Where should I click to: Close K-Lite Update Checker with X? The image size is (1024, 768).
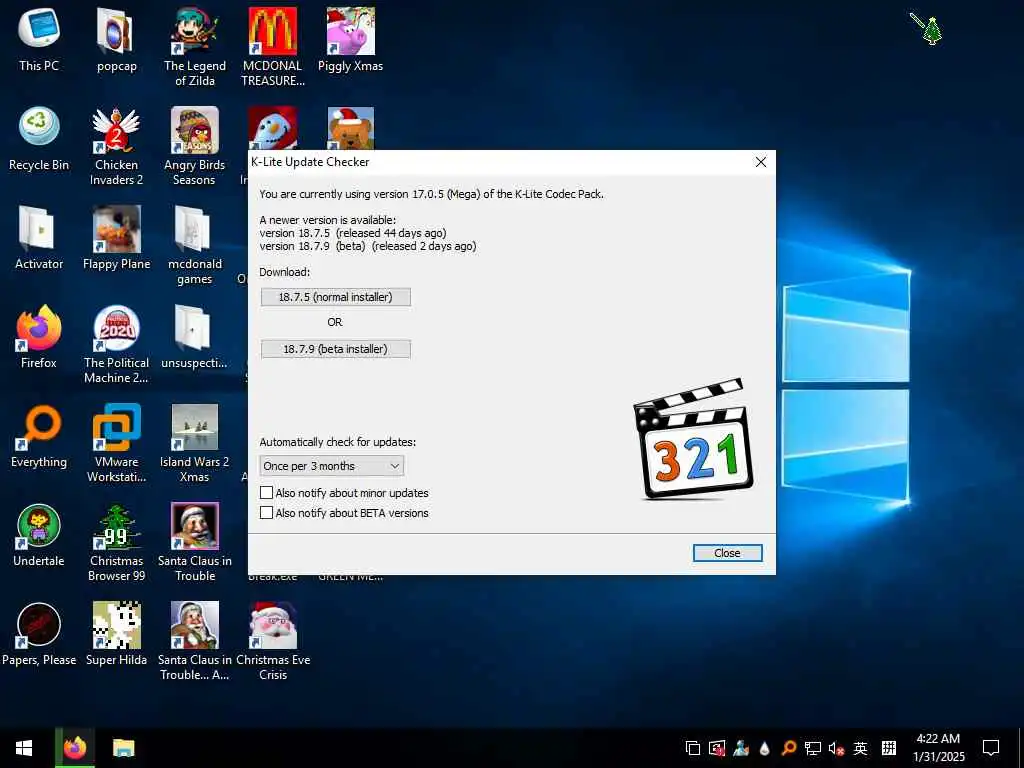[761, 162]
